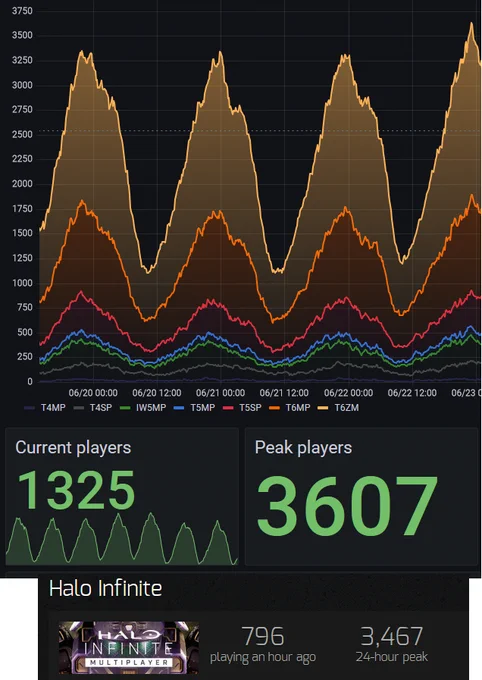This screenshot has width=482, height=680.
Task: Click the playing an hour ago caption
Action: pos(263,657)
